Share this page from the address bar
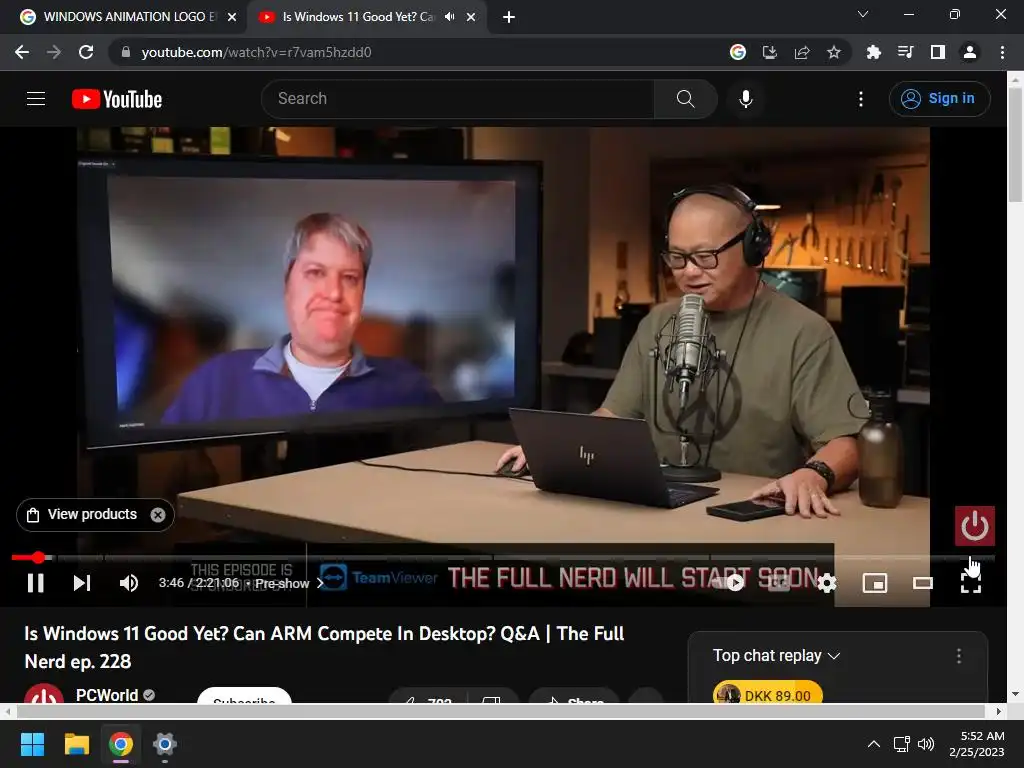1024x768 pixels. tap(802, 52)
